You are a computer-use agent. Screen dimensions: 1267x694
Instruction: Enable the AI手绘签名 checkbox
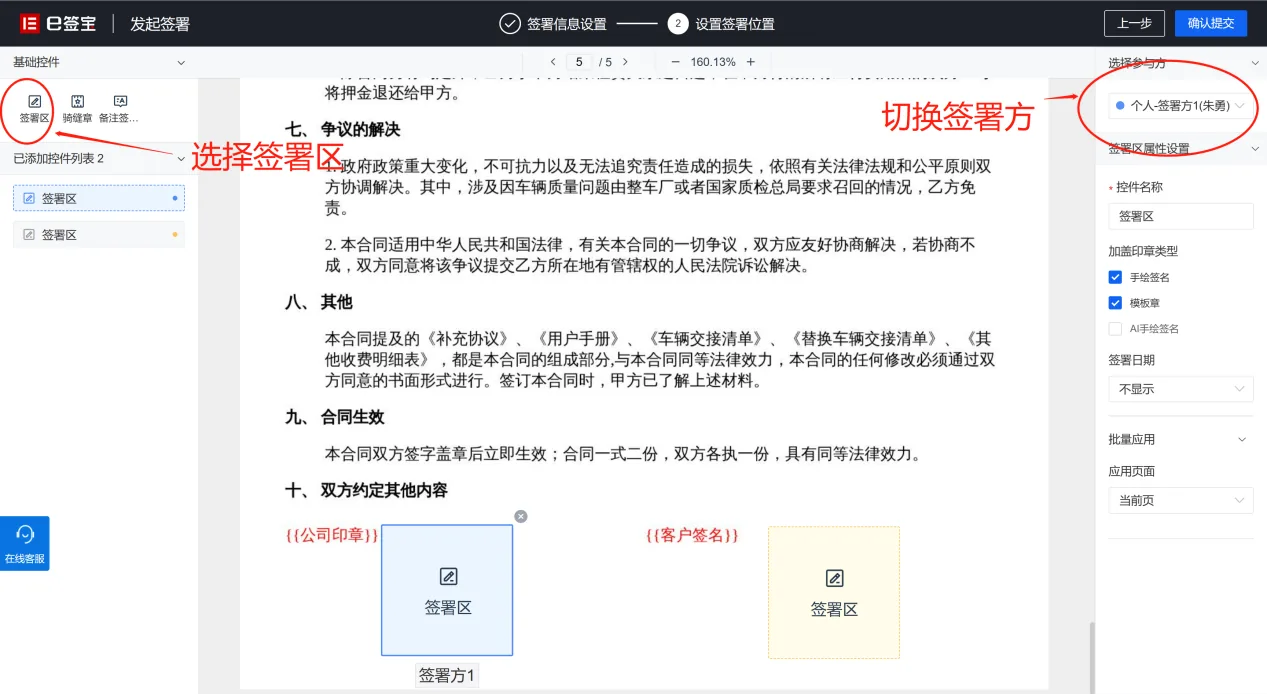tap(1115, 329)
